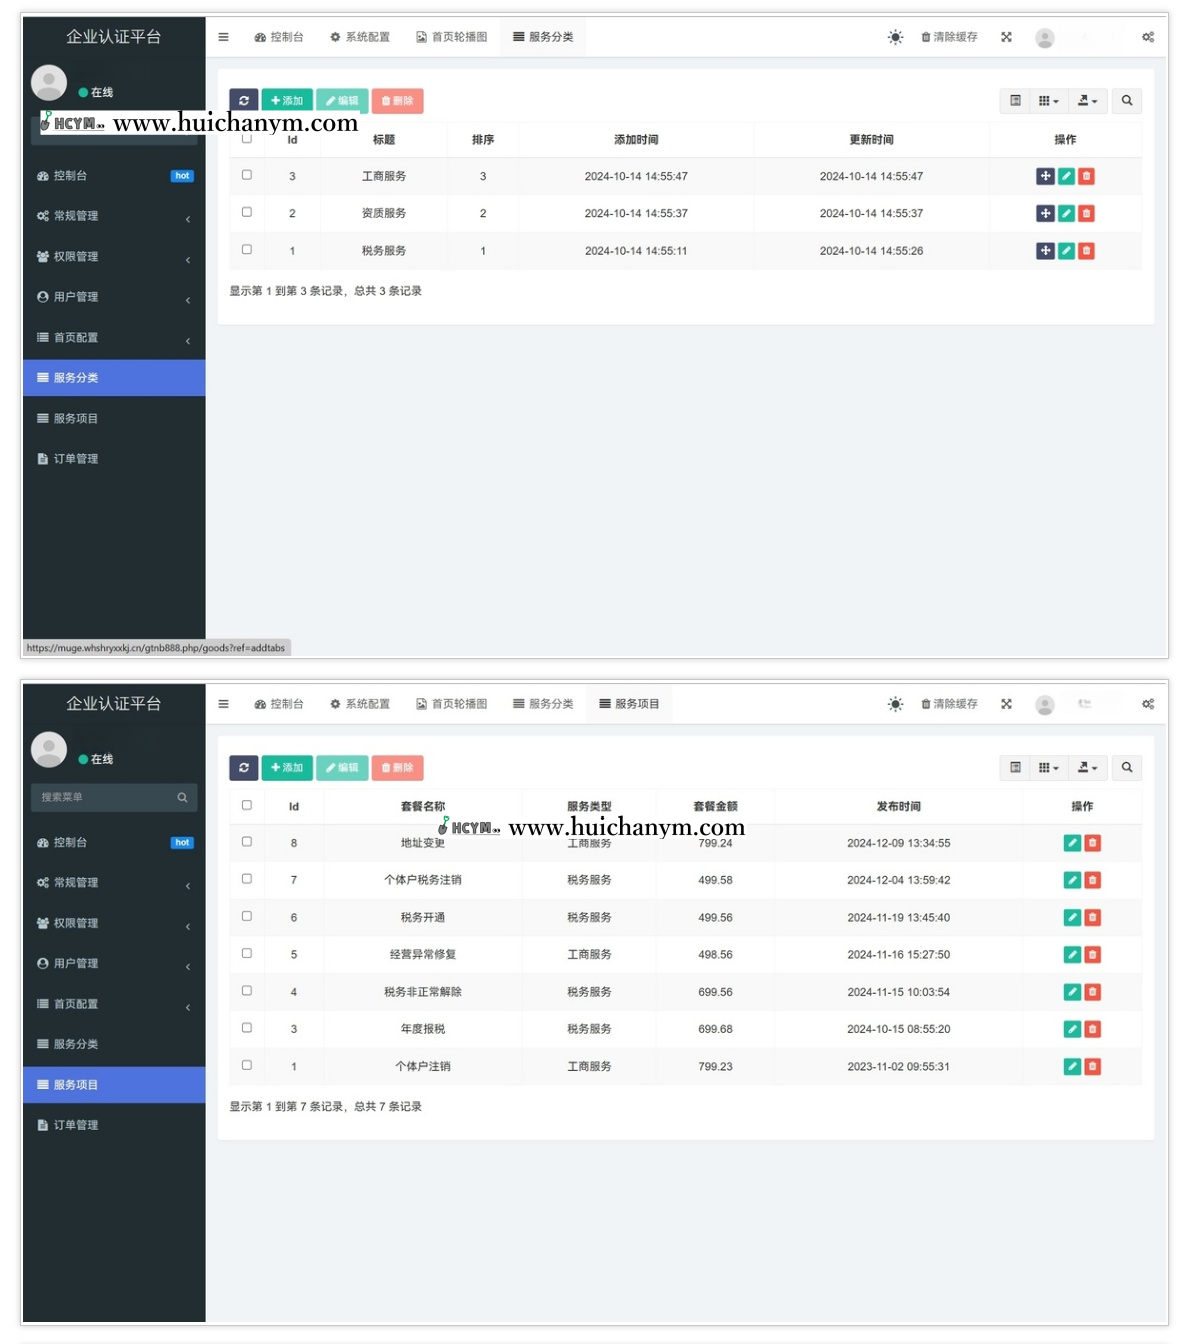Tick the checkbox for 工商服务 row
This screenshot has height=1344, width=1186.
click(x=247, y=175)
